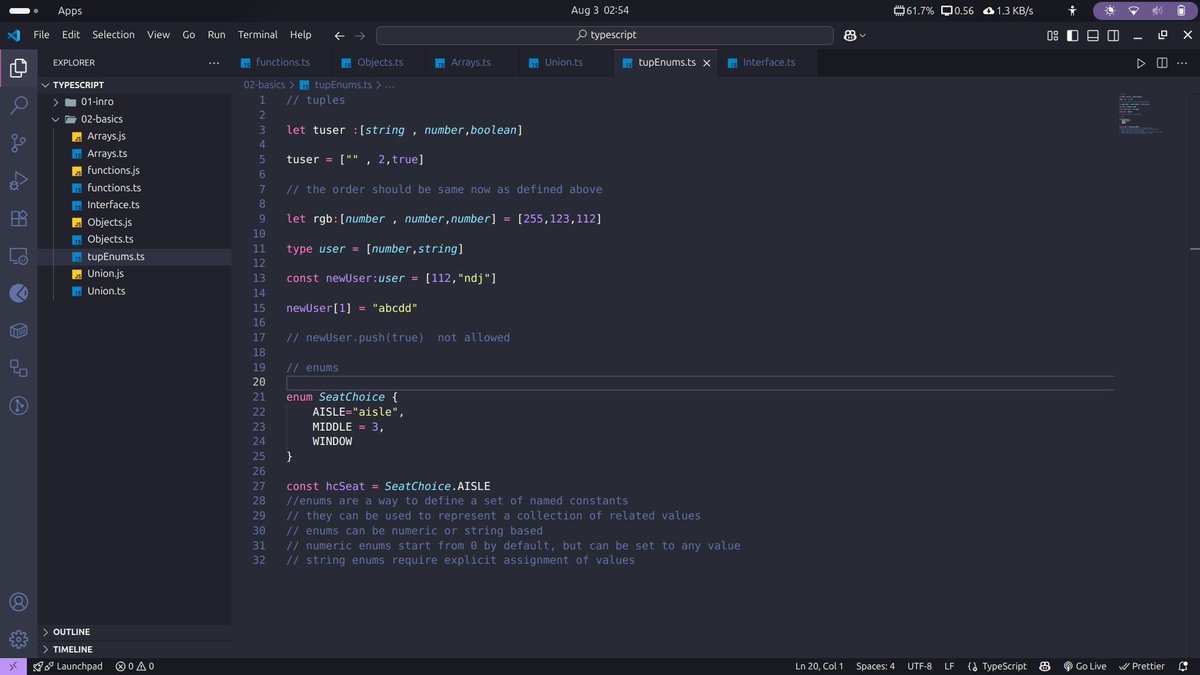Open the View menu
Image resolution: width=1200 pixels, height=675 pixels.
pyautogui.click(x=159, y=35)
